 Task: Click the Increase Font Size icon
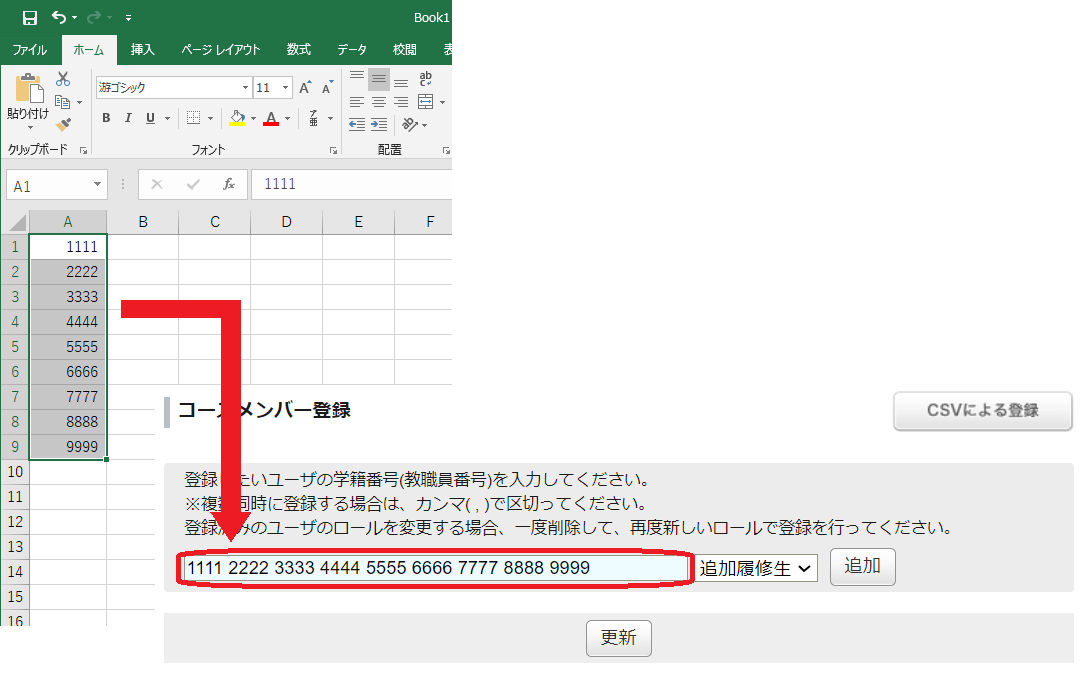[x=305, y=88]
